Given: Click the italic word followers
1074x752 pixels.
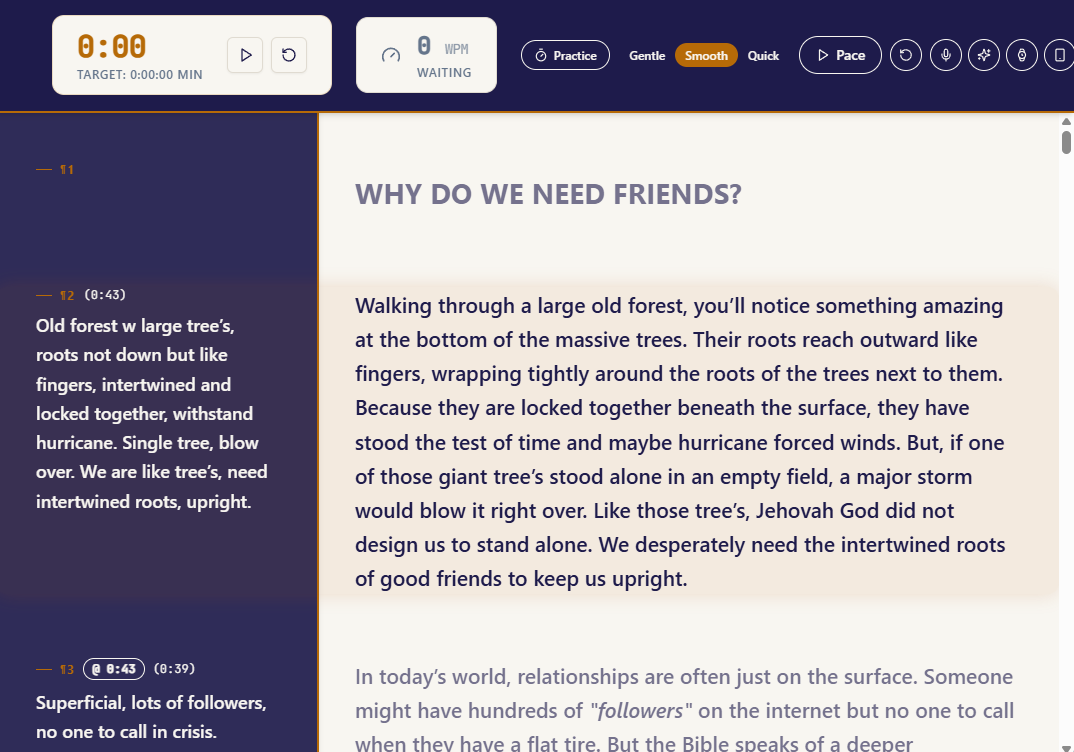Looking at the screenshot, I should [x=640, y=711].
